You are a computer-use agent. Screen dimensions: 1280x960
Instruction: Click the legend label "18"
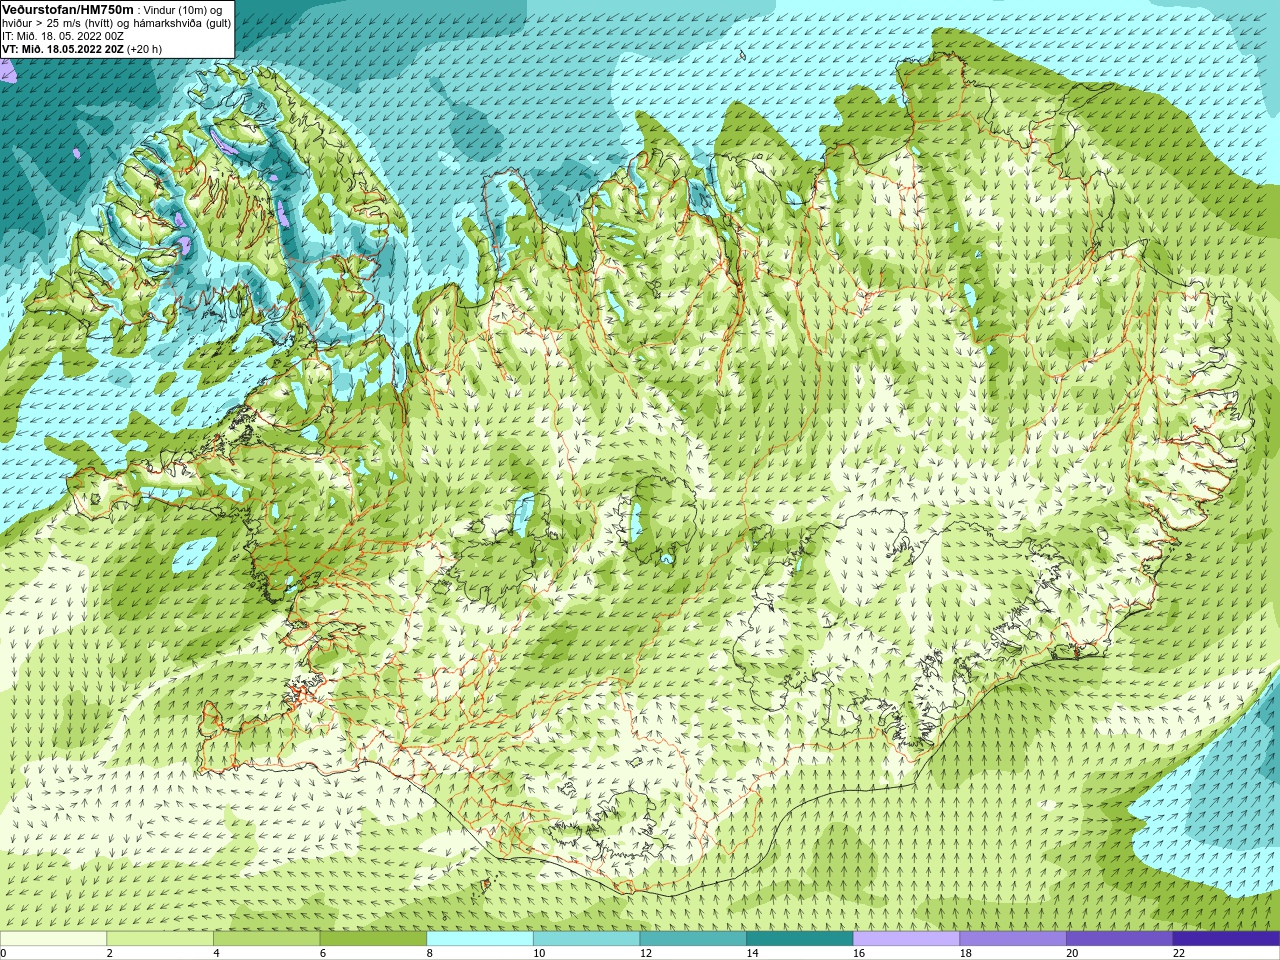[x=966, y=953]
